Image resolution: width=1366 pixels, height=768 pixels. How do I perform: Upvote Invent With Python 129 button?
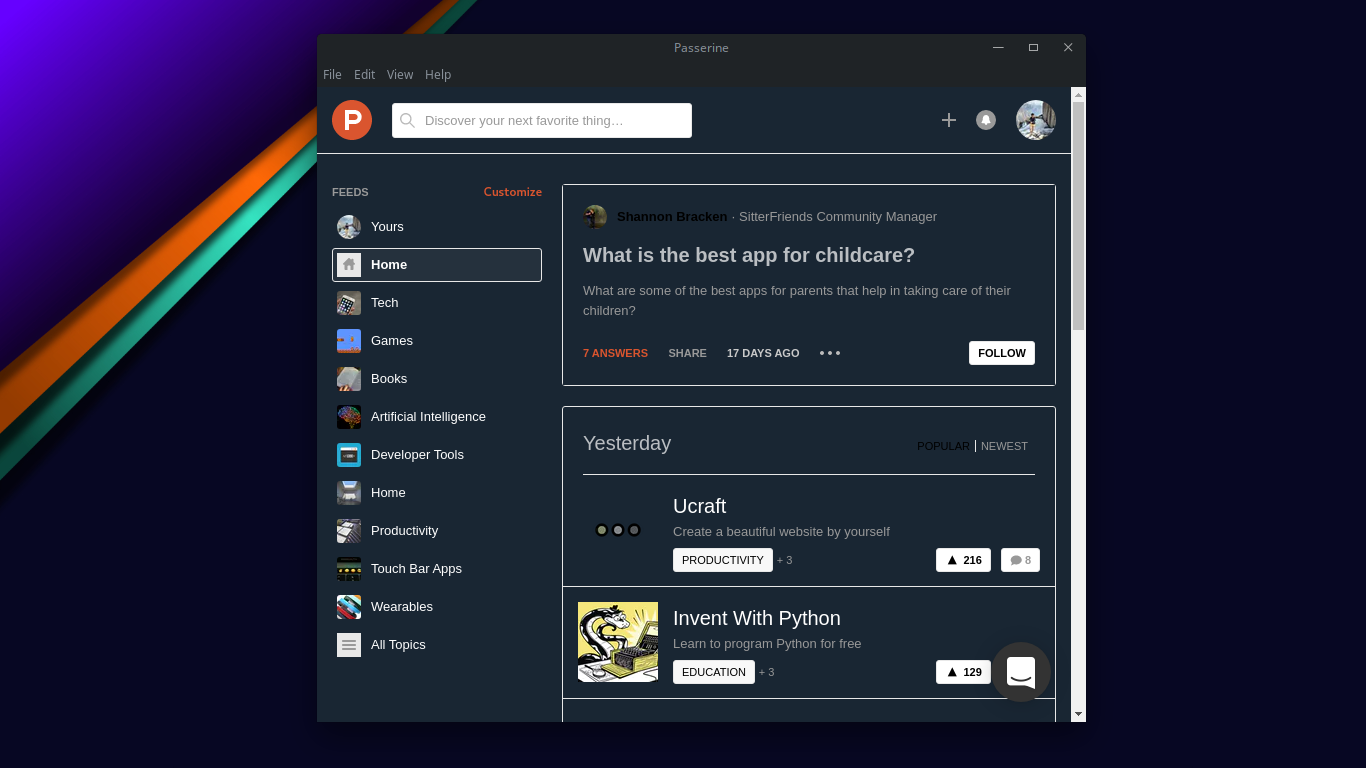click(x=963, y=672)
